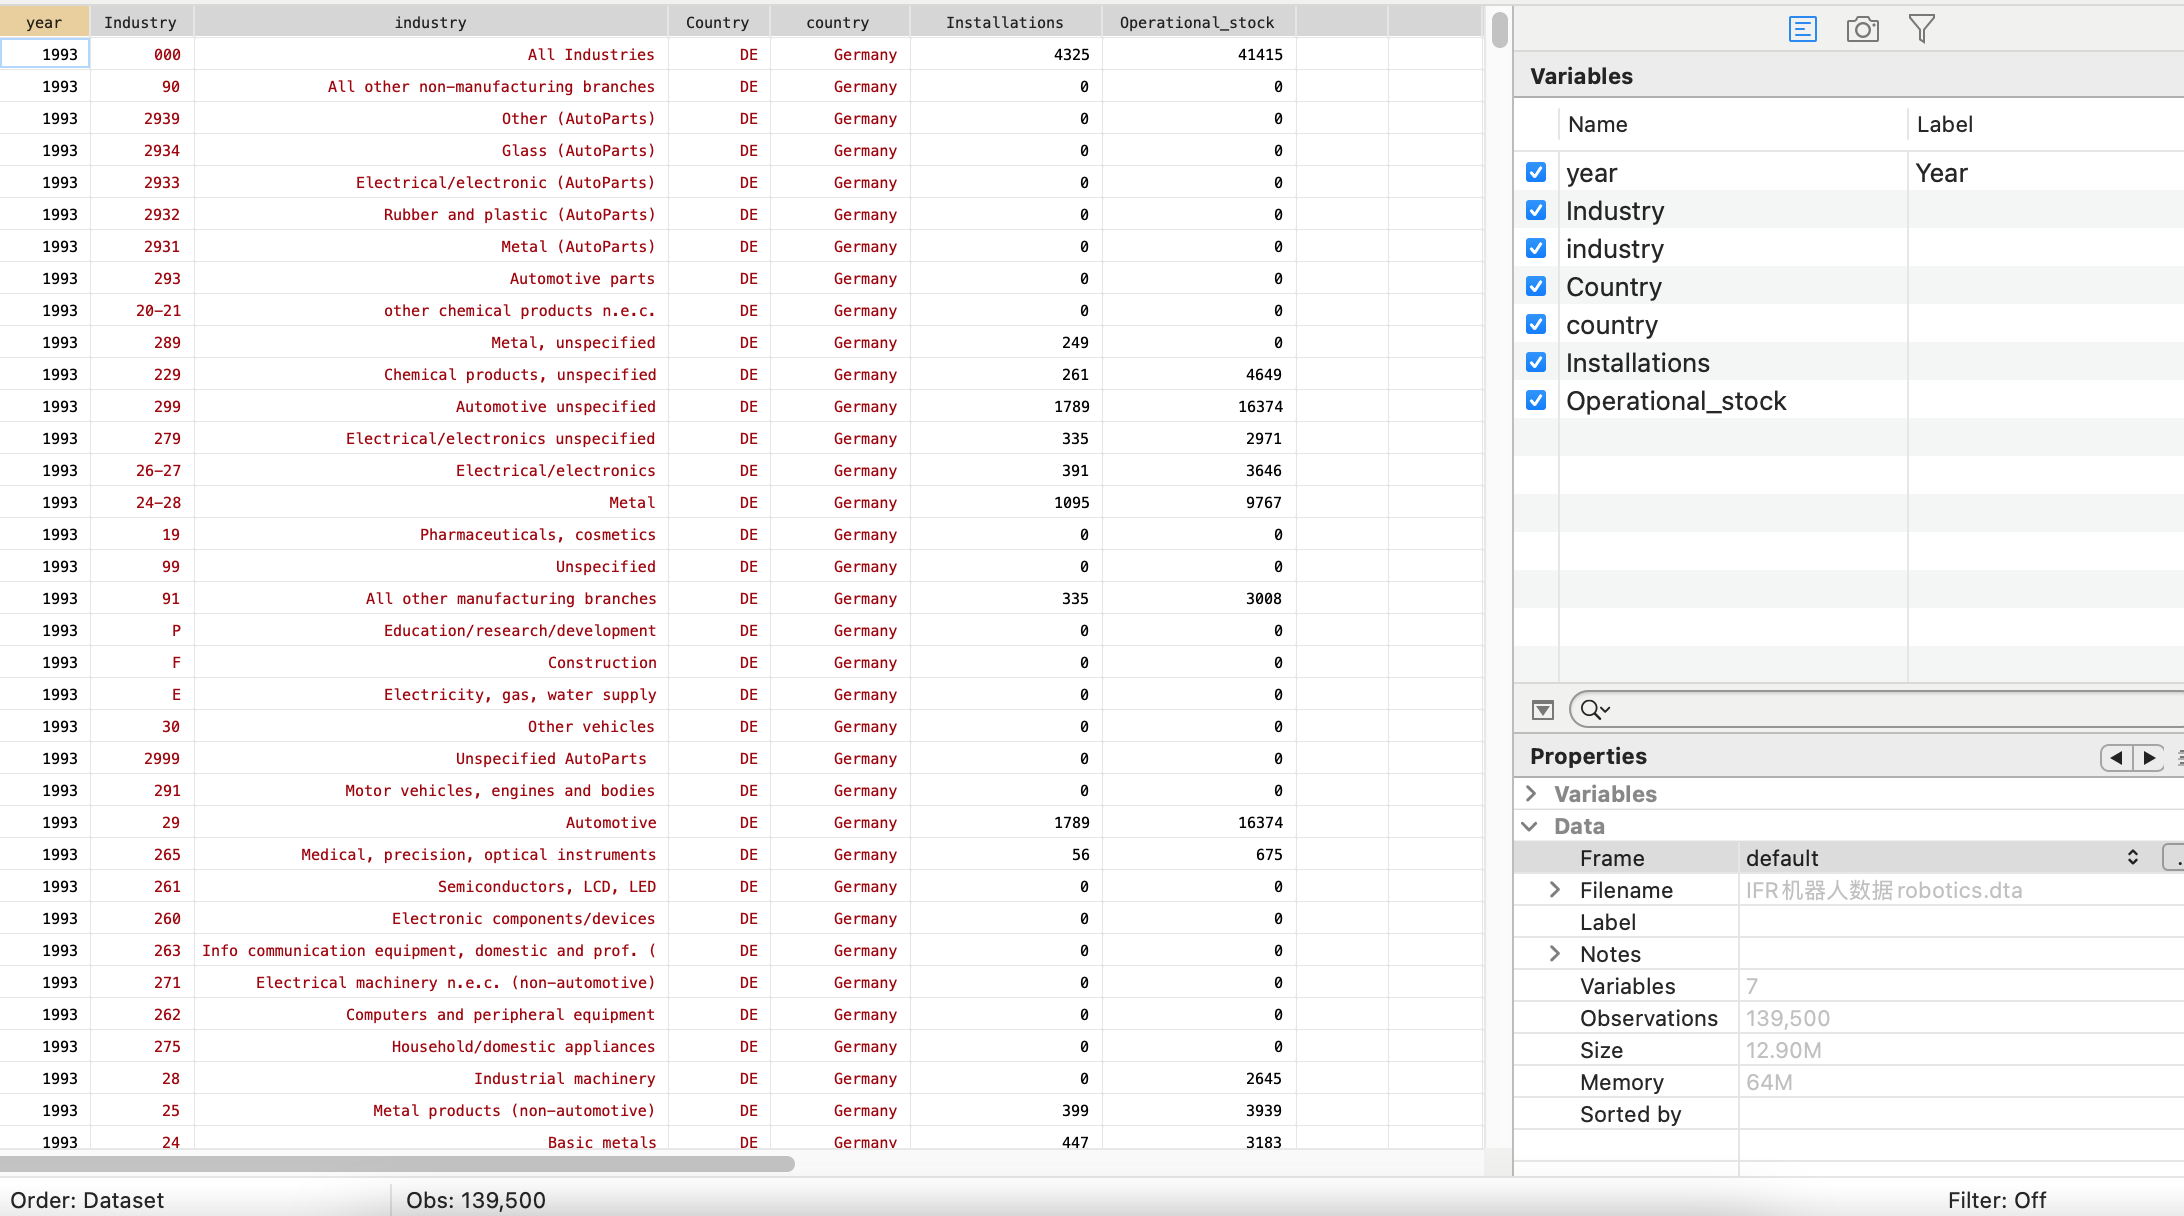This screenshot has width=2184, height=1216.
Task: Go to next variable in Properties
Action: click(2149, 758)
